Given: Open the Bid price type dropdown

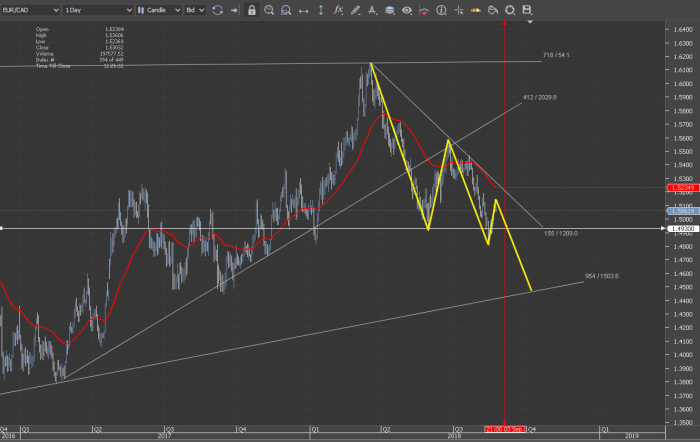Looking at the screenshot, I should (195, 10).
